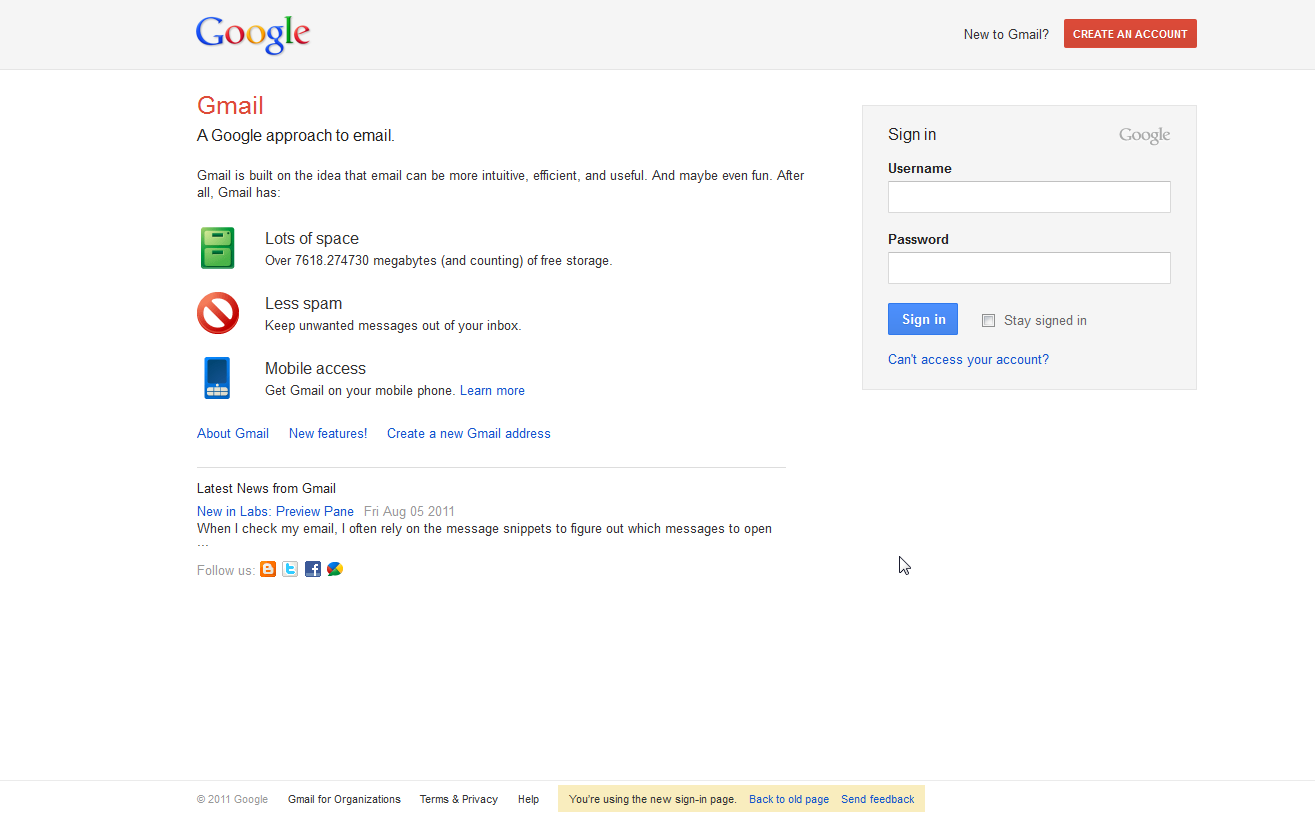
Task: Open the Blogger follow icon
Action: (x=268, y=569)
